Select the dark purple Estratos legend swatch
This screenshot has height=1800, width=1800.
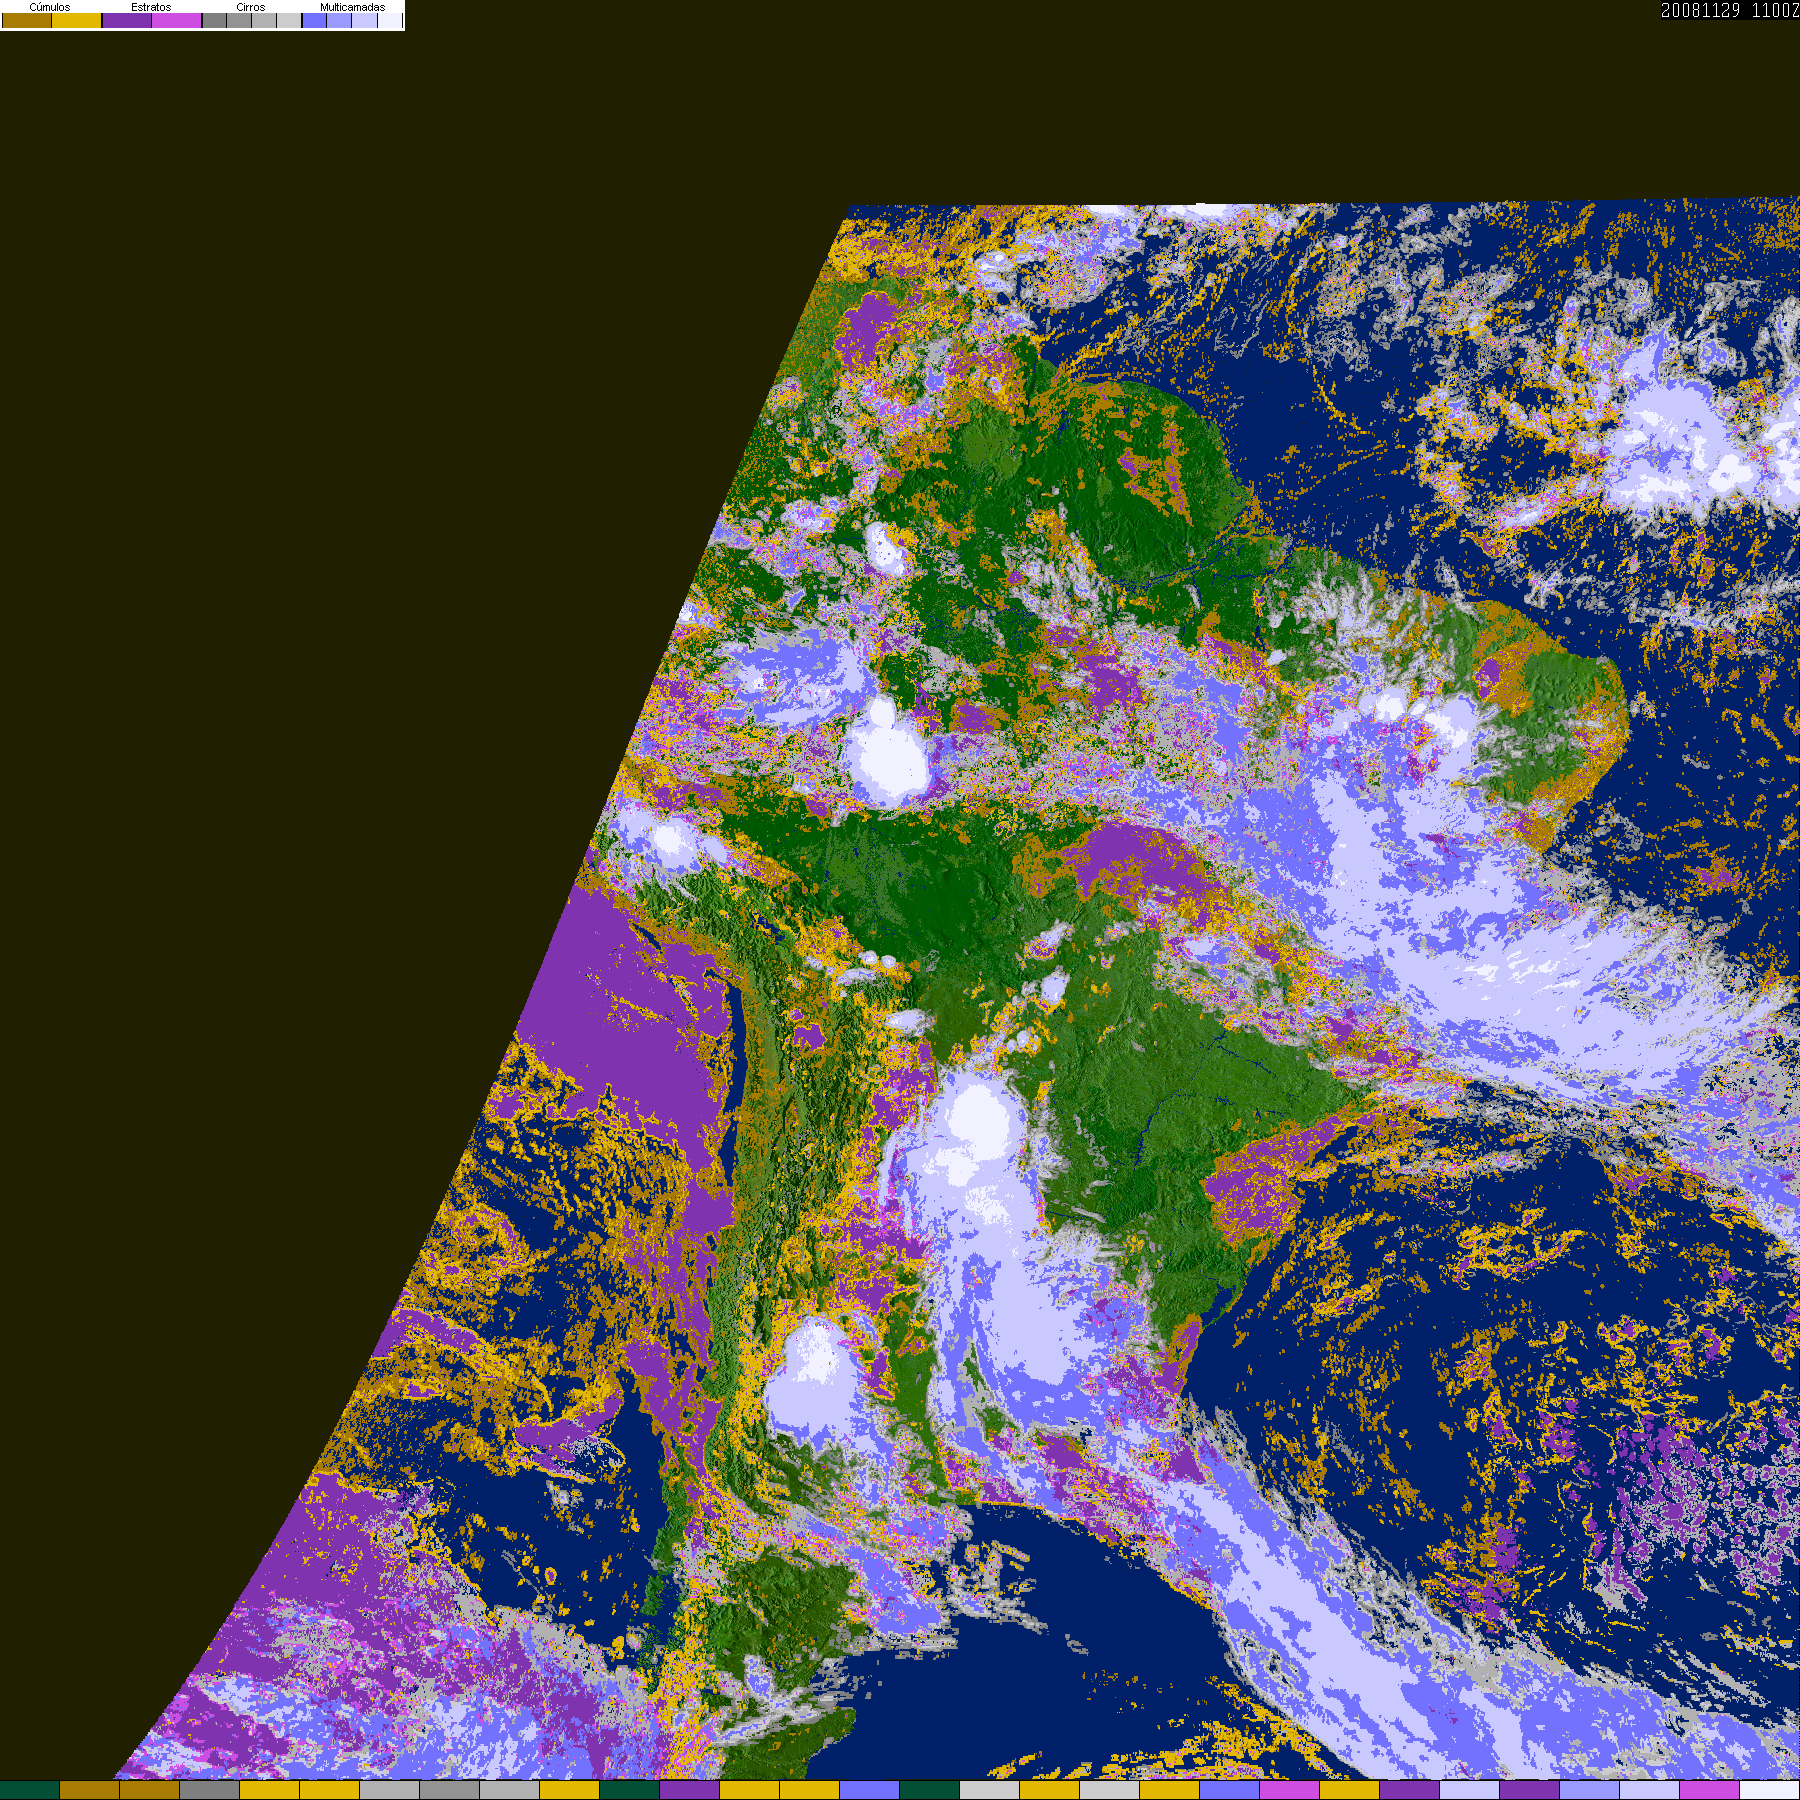127,20
